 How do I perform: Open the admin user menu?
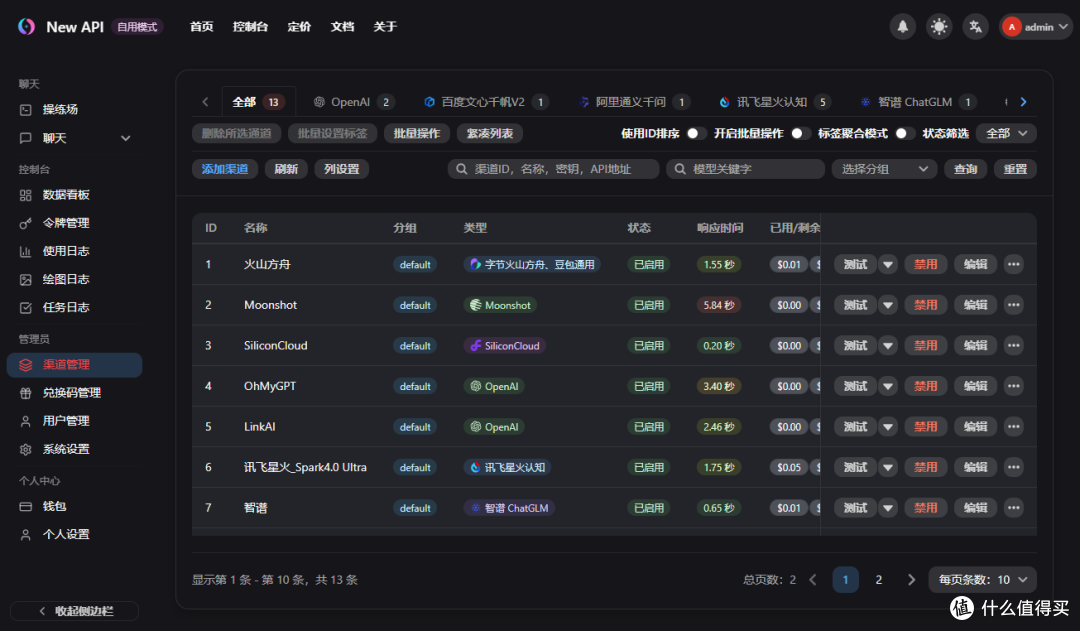1035,27
